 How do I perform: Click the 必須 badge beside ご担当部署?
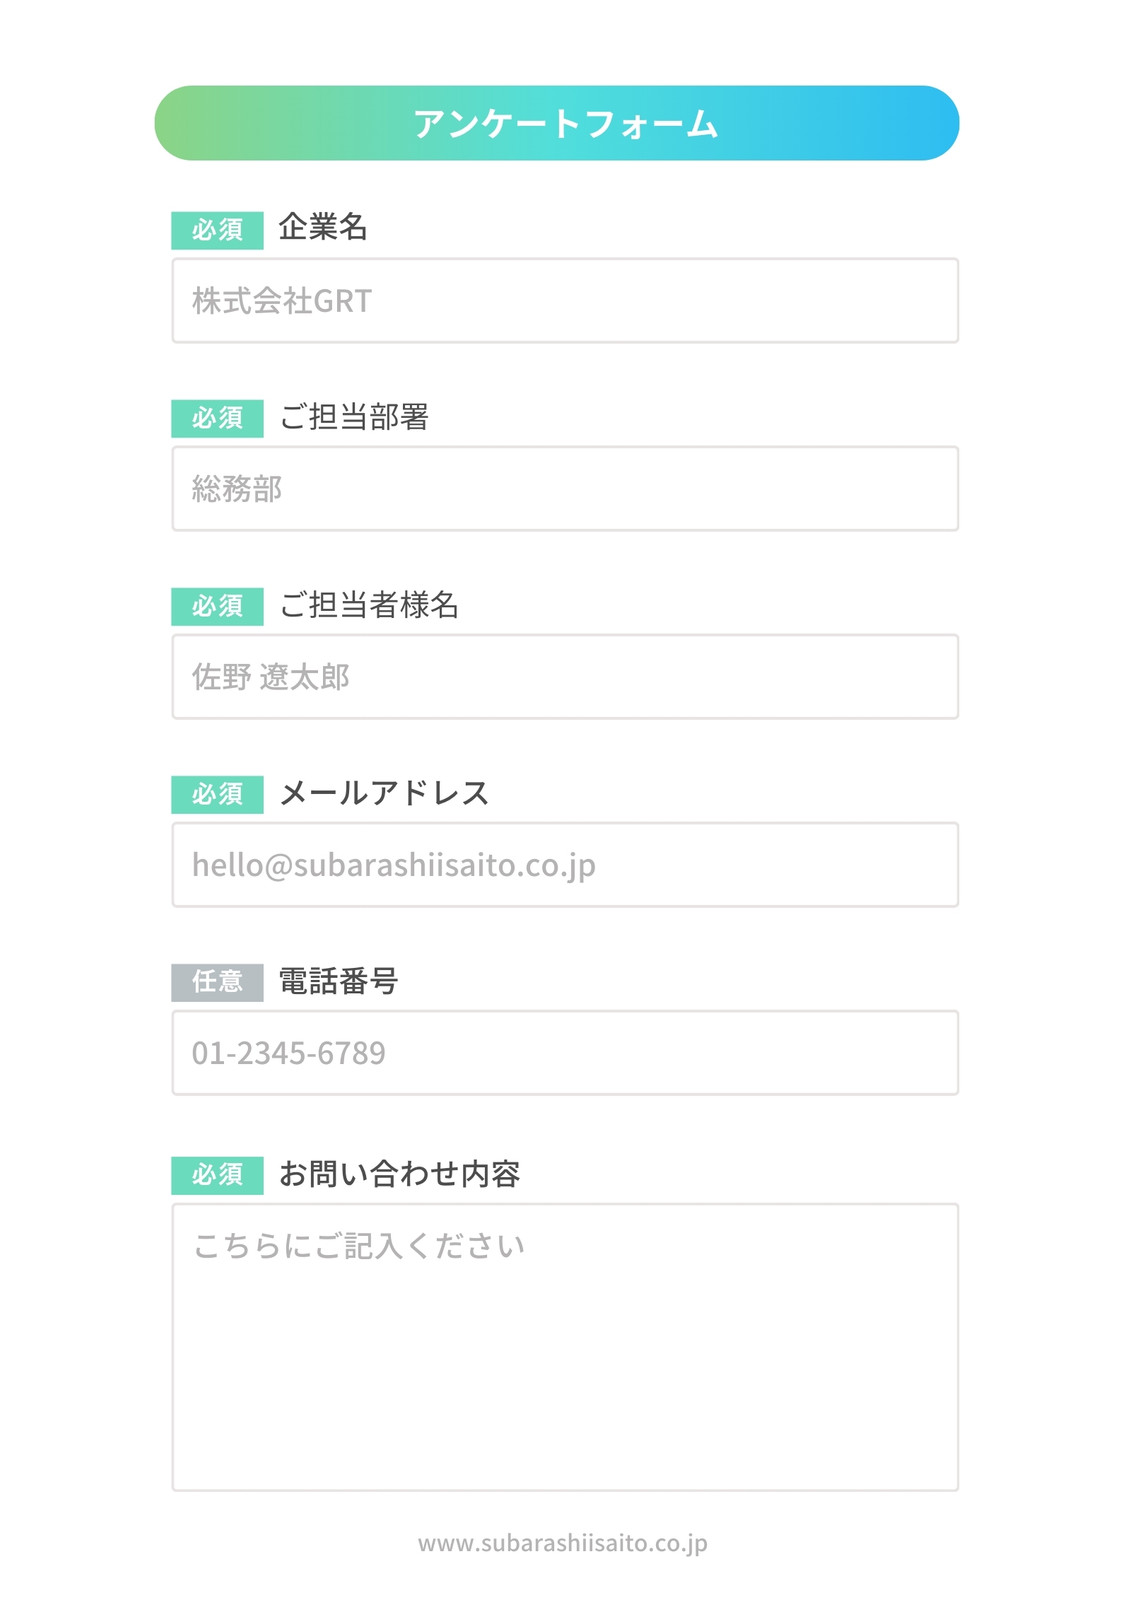[217, 418]
